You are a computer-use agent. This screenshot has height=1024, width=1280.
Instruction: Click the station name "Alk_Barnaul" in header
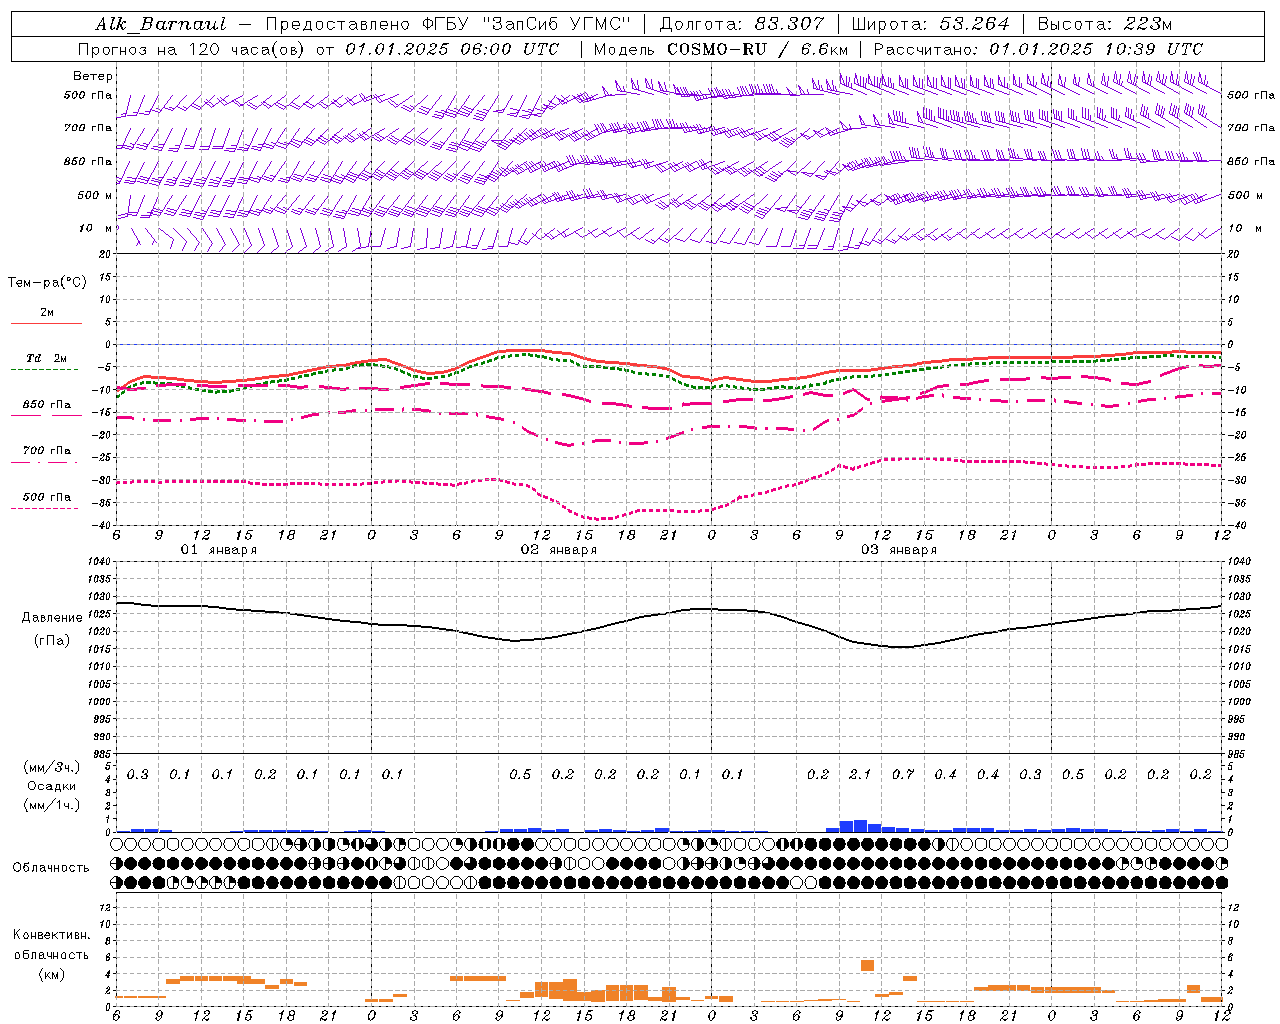coord(161,24)
